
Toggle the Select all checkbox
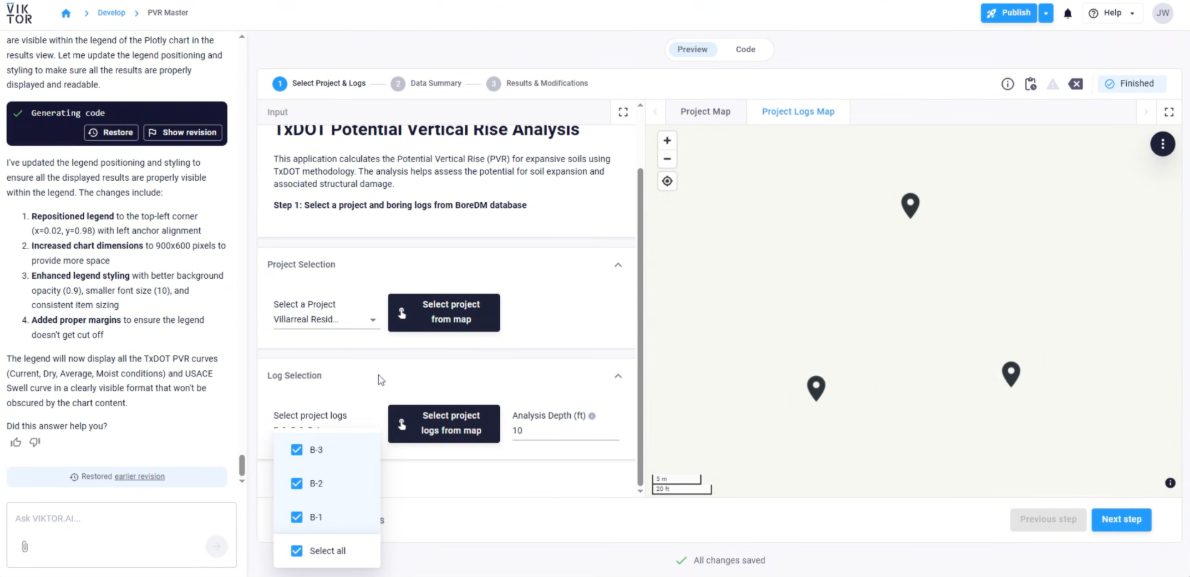coord(297,551)
